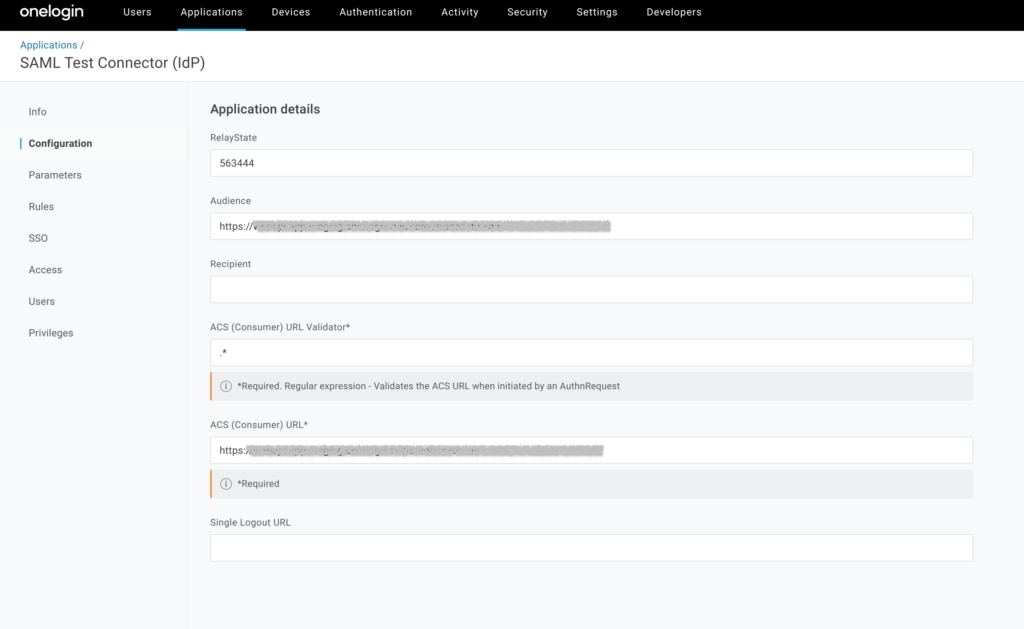
Task: Click the empty Recipient field
Action: (x=591, y=289)
